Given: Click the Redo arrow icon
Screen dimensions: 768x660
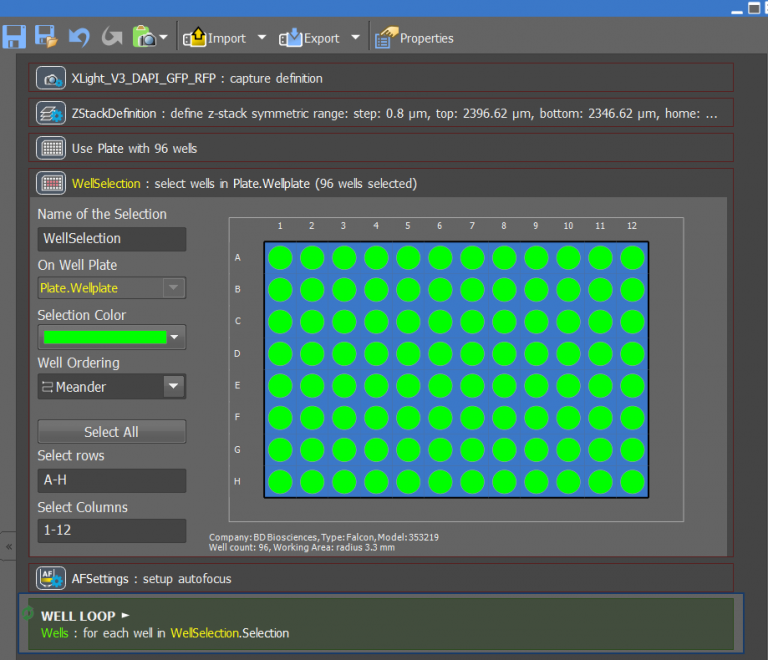Looking at the screenshot, I should coord(112,38).
